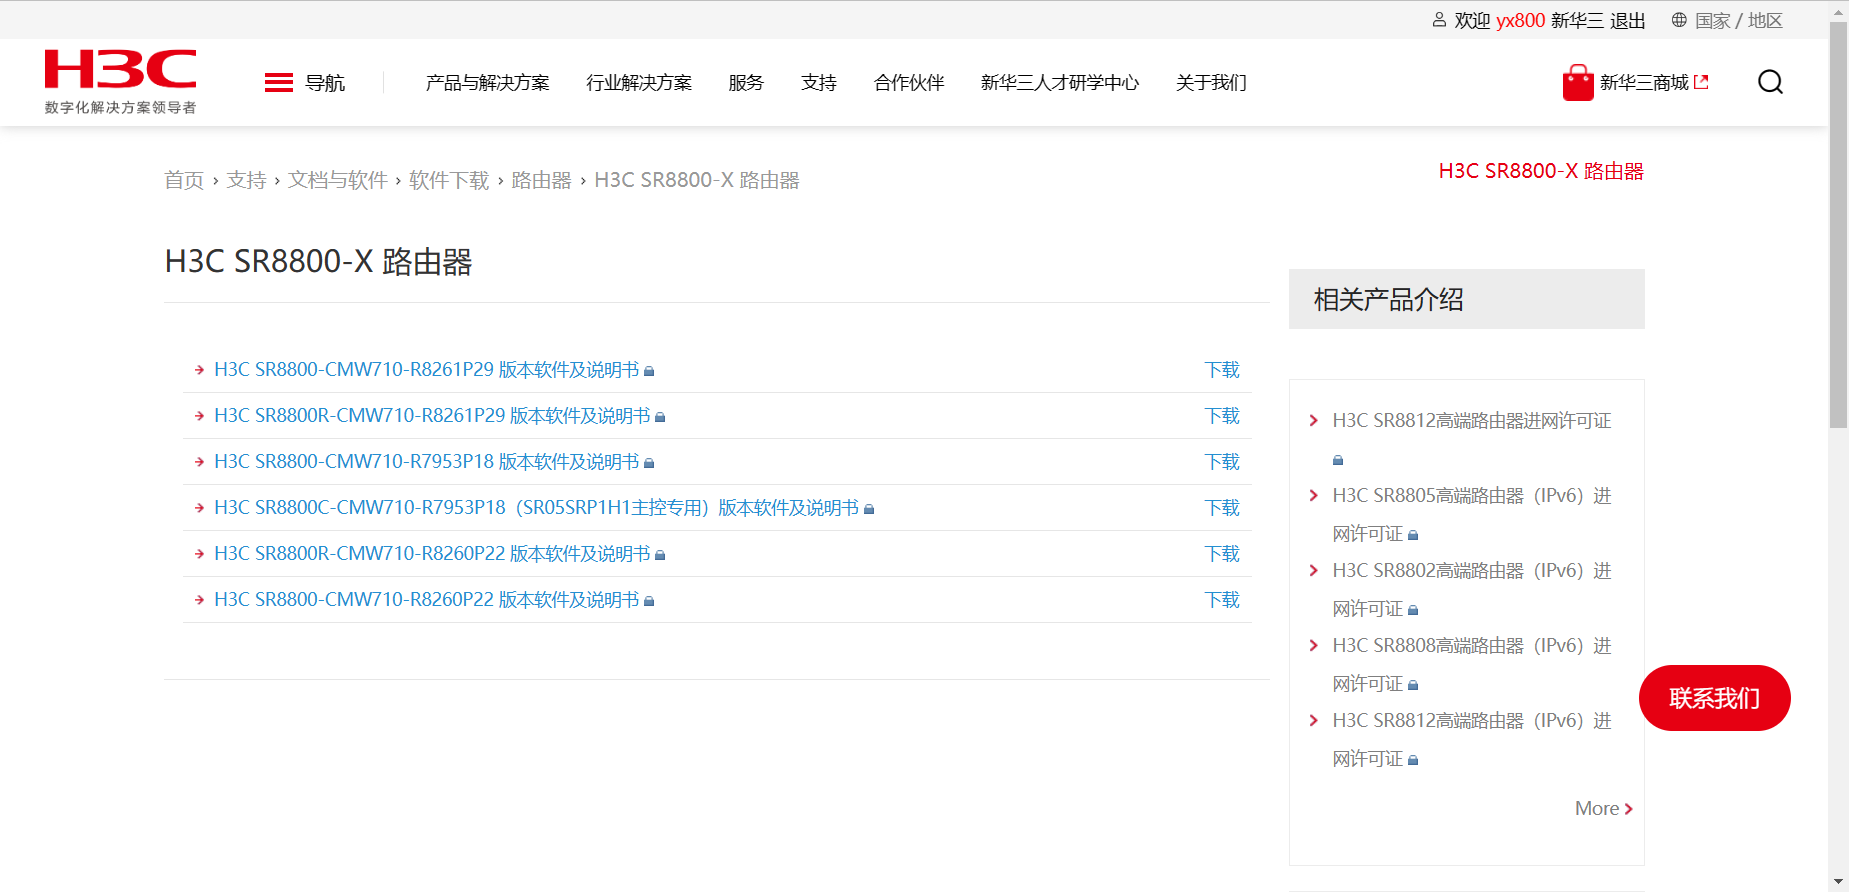1849x892 pixels.
Task: Open SR8800R-CMW710-R8261P29 版本软件及说明书
Action: (432, 416)
